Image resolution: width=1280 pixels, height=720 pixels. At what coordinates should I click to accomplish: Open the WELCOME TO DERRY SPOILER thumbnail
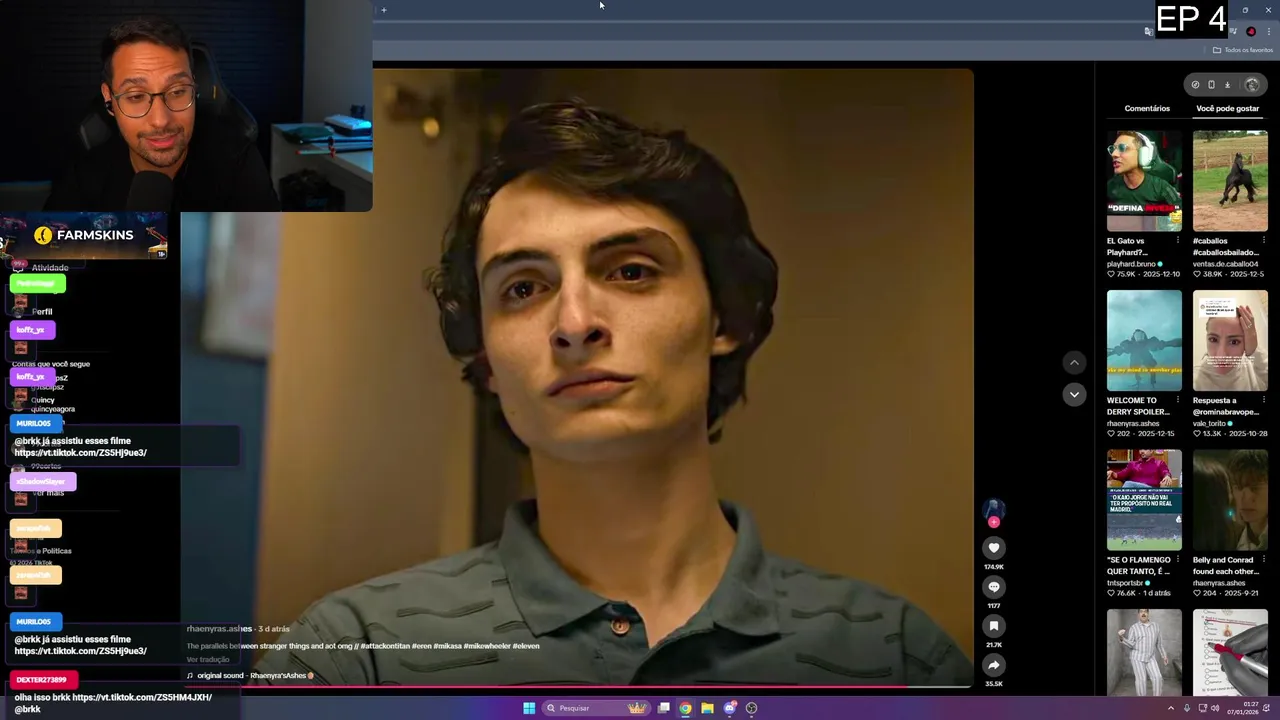[1144, 340]
